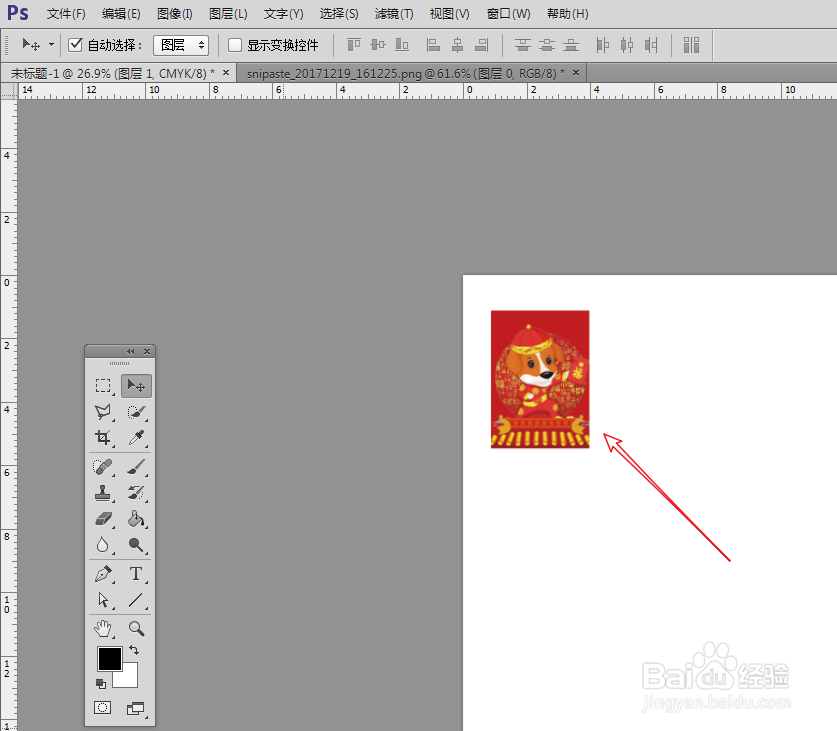
Task: Align right edges
Action: pyautogui.click(x=481, y=45)
